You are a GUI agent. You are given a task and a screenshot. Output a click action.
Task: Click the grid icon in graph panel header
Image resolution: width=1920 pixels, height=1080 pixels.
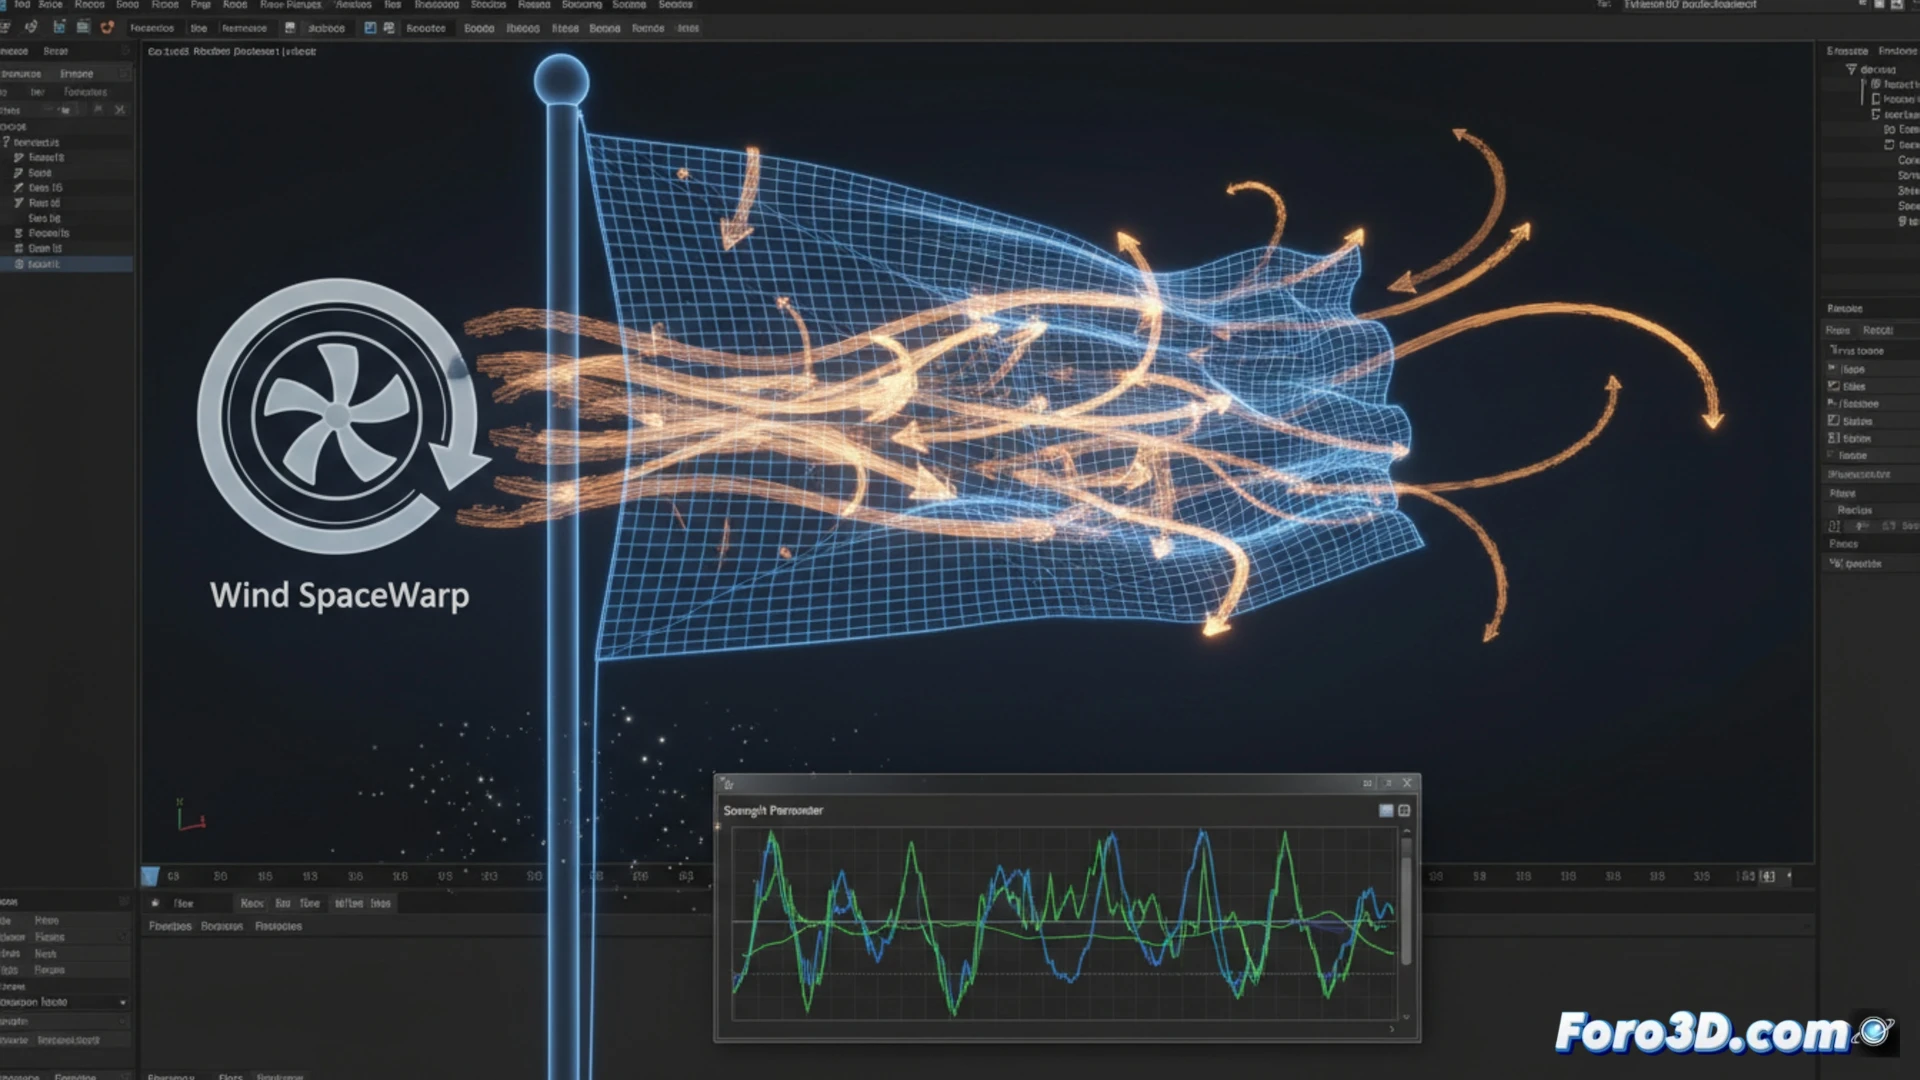(1404, 811)
